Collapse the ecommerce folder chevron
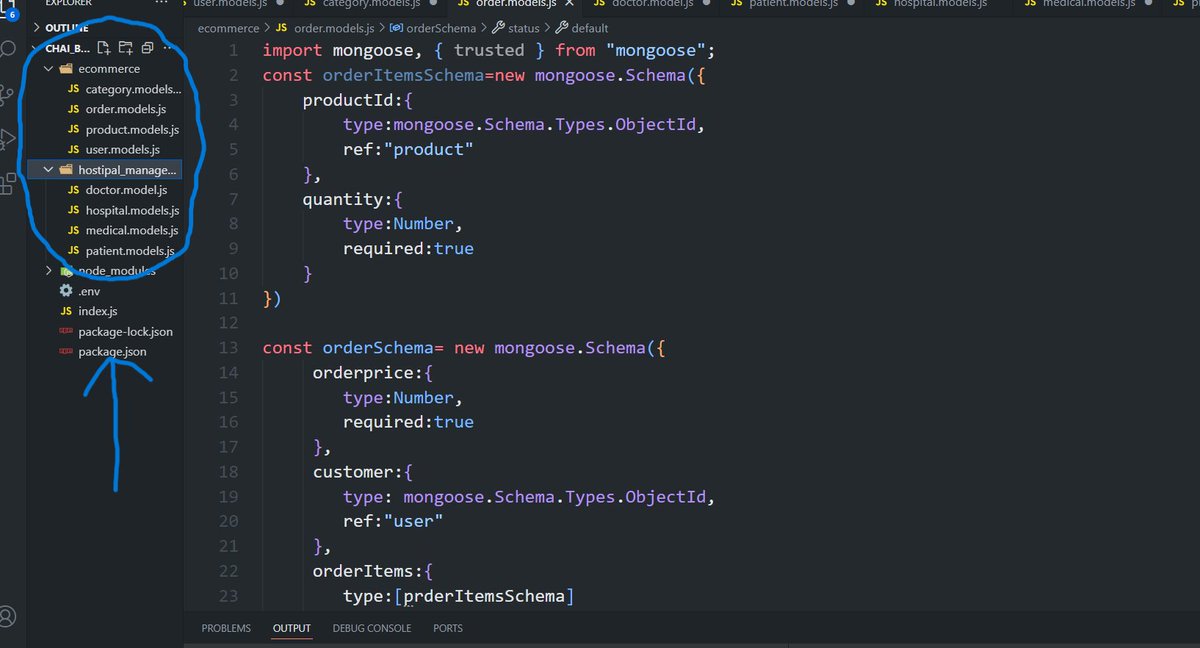Viewport: 1200px width, 648px height. point(49,69)
